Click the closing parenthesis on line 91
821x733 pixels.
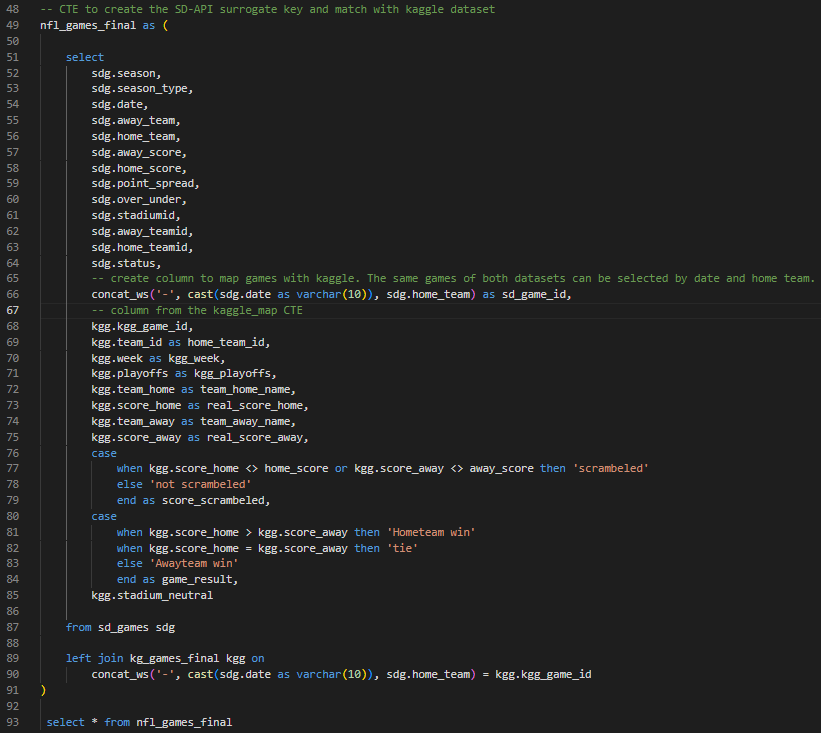tap(43, 690)
